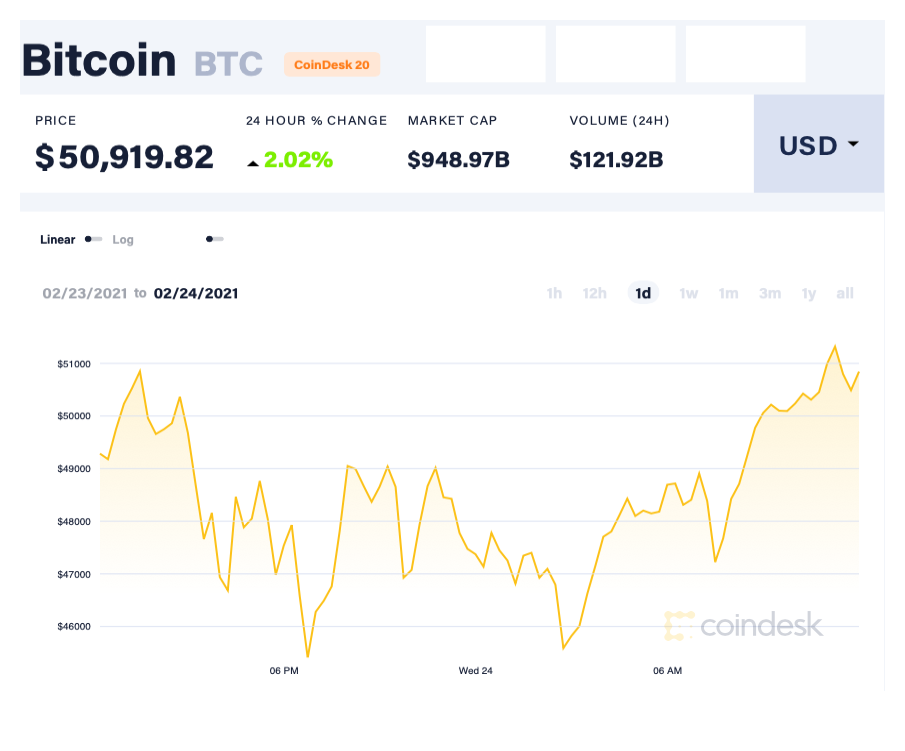Select the 1h time range tab
The image size is (905, 751).
click(x=554, y=293)
